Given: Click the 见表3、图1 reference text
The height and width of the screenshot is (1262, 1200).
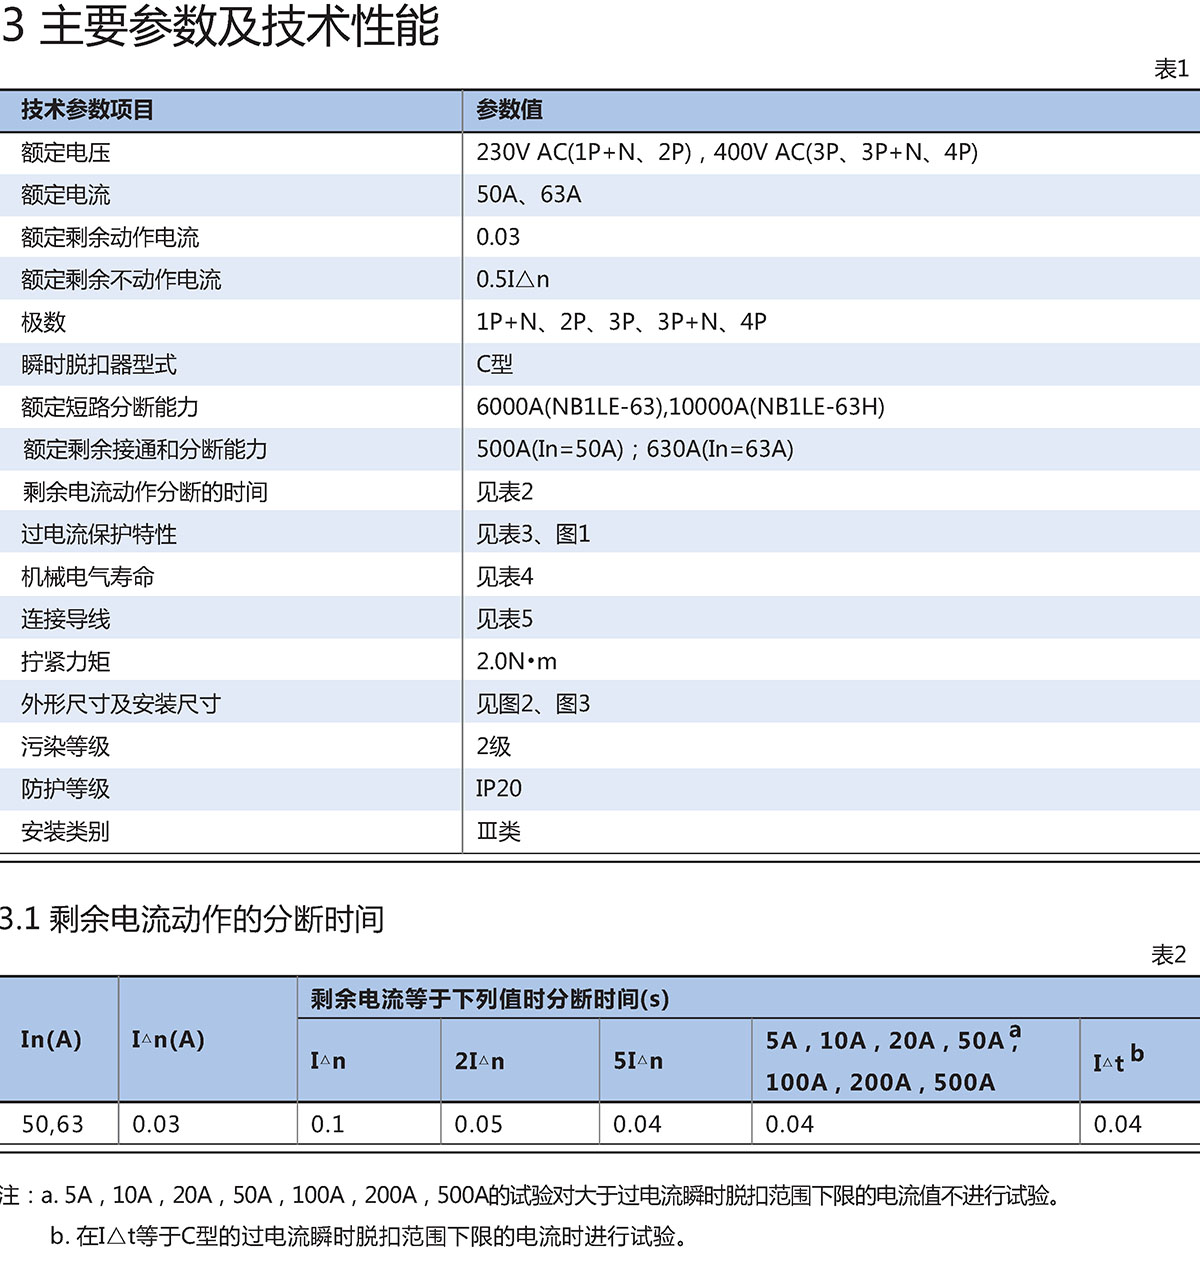Looking at the screenshot, I should 532,535.
